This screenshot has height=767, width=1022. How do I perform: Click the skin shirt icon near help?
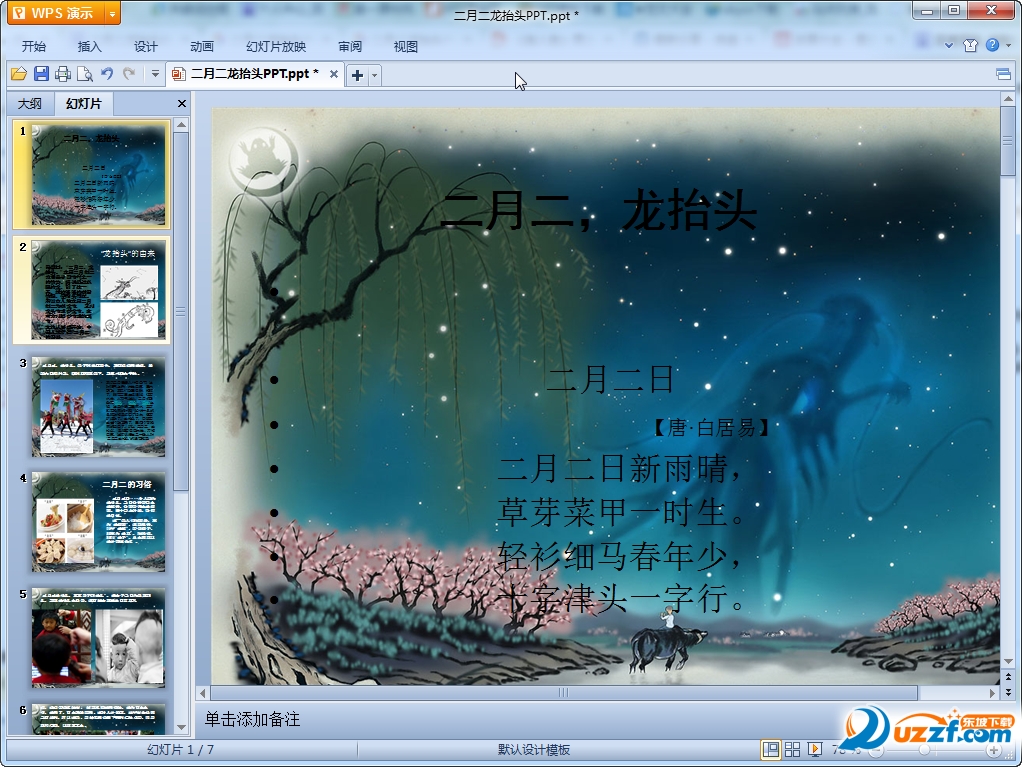point(971,46)
